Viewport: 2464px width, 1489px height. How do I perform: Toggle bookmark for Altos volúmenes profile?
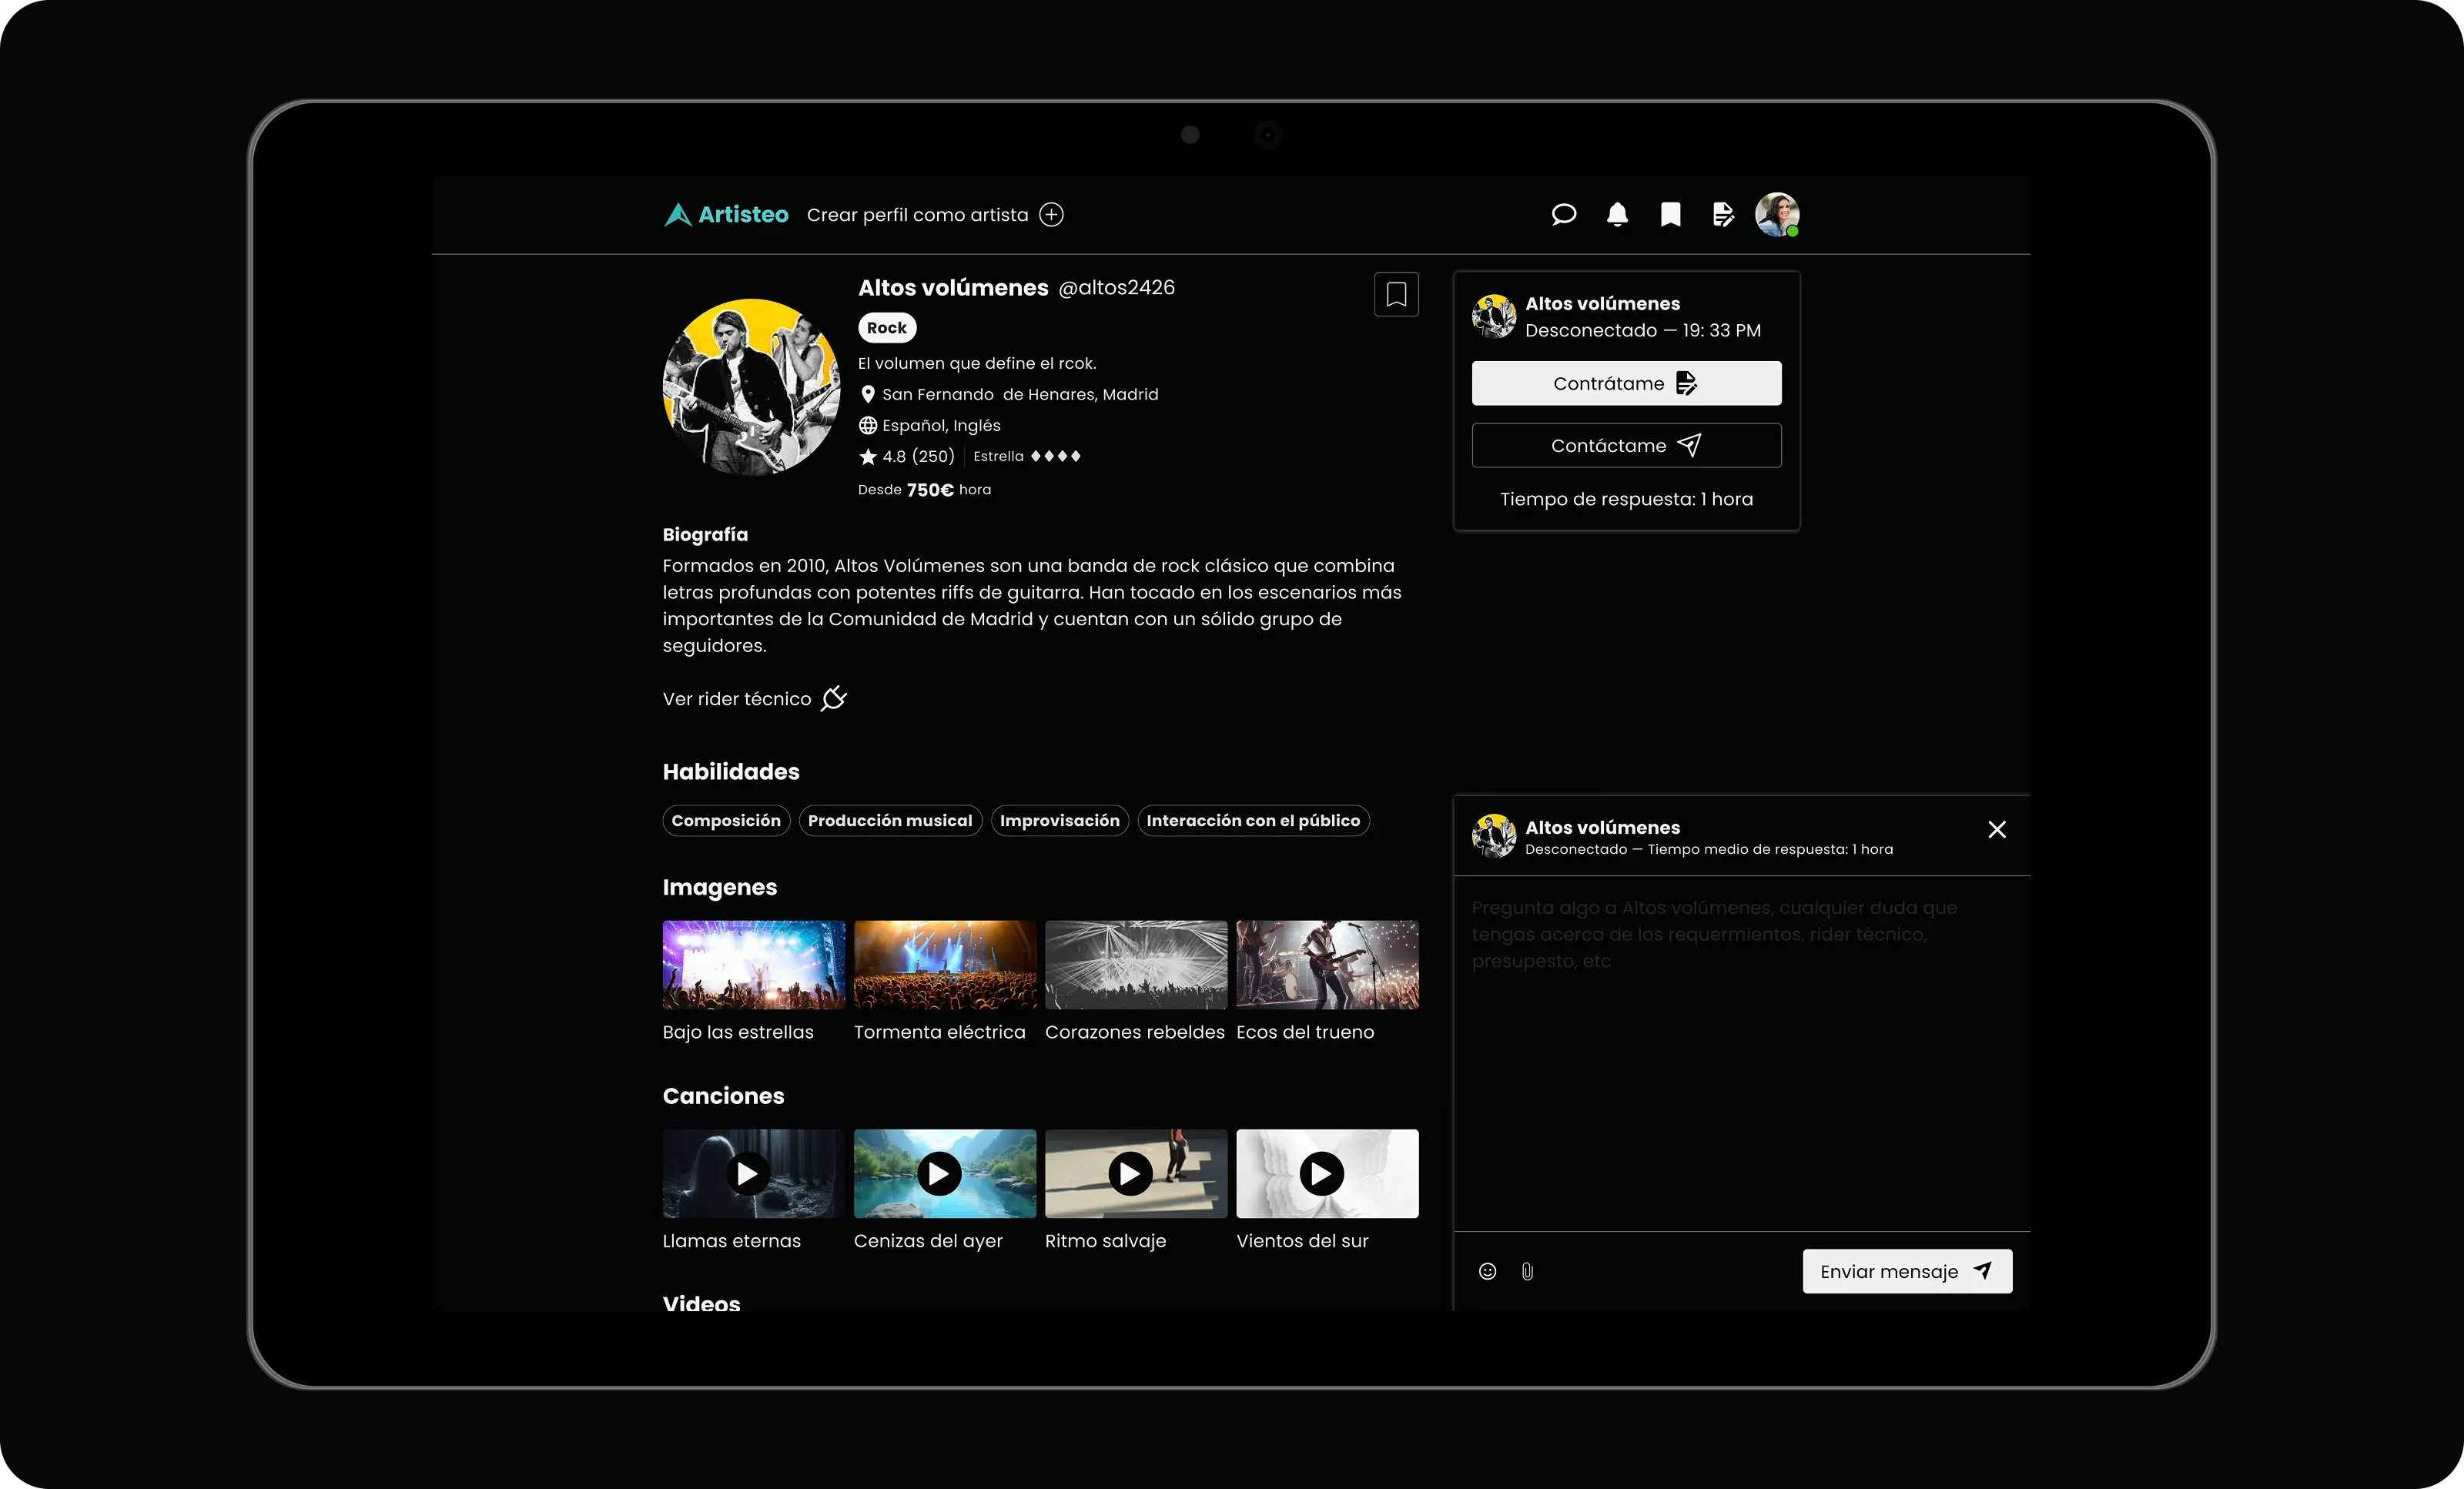tap(1396, 295)
